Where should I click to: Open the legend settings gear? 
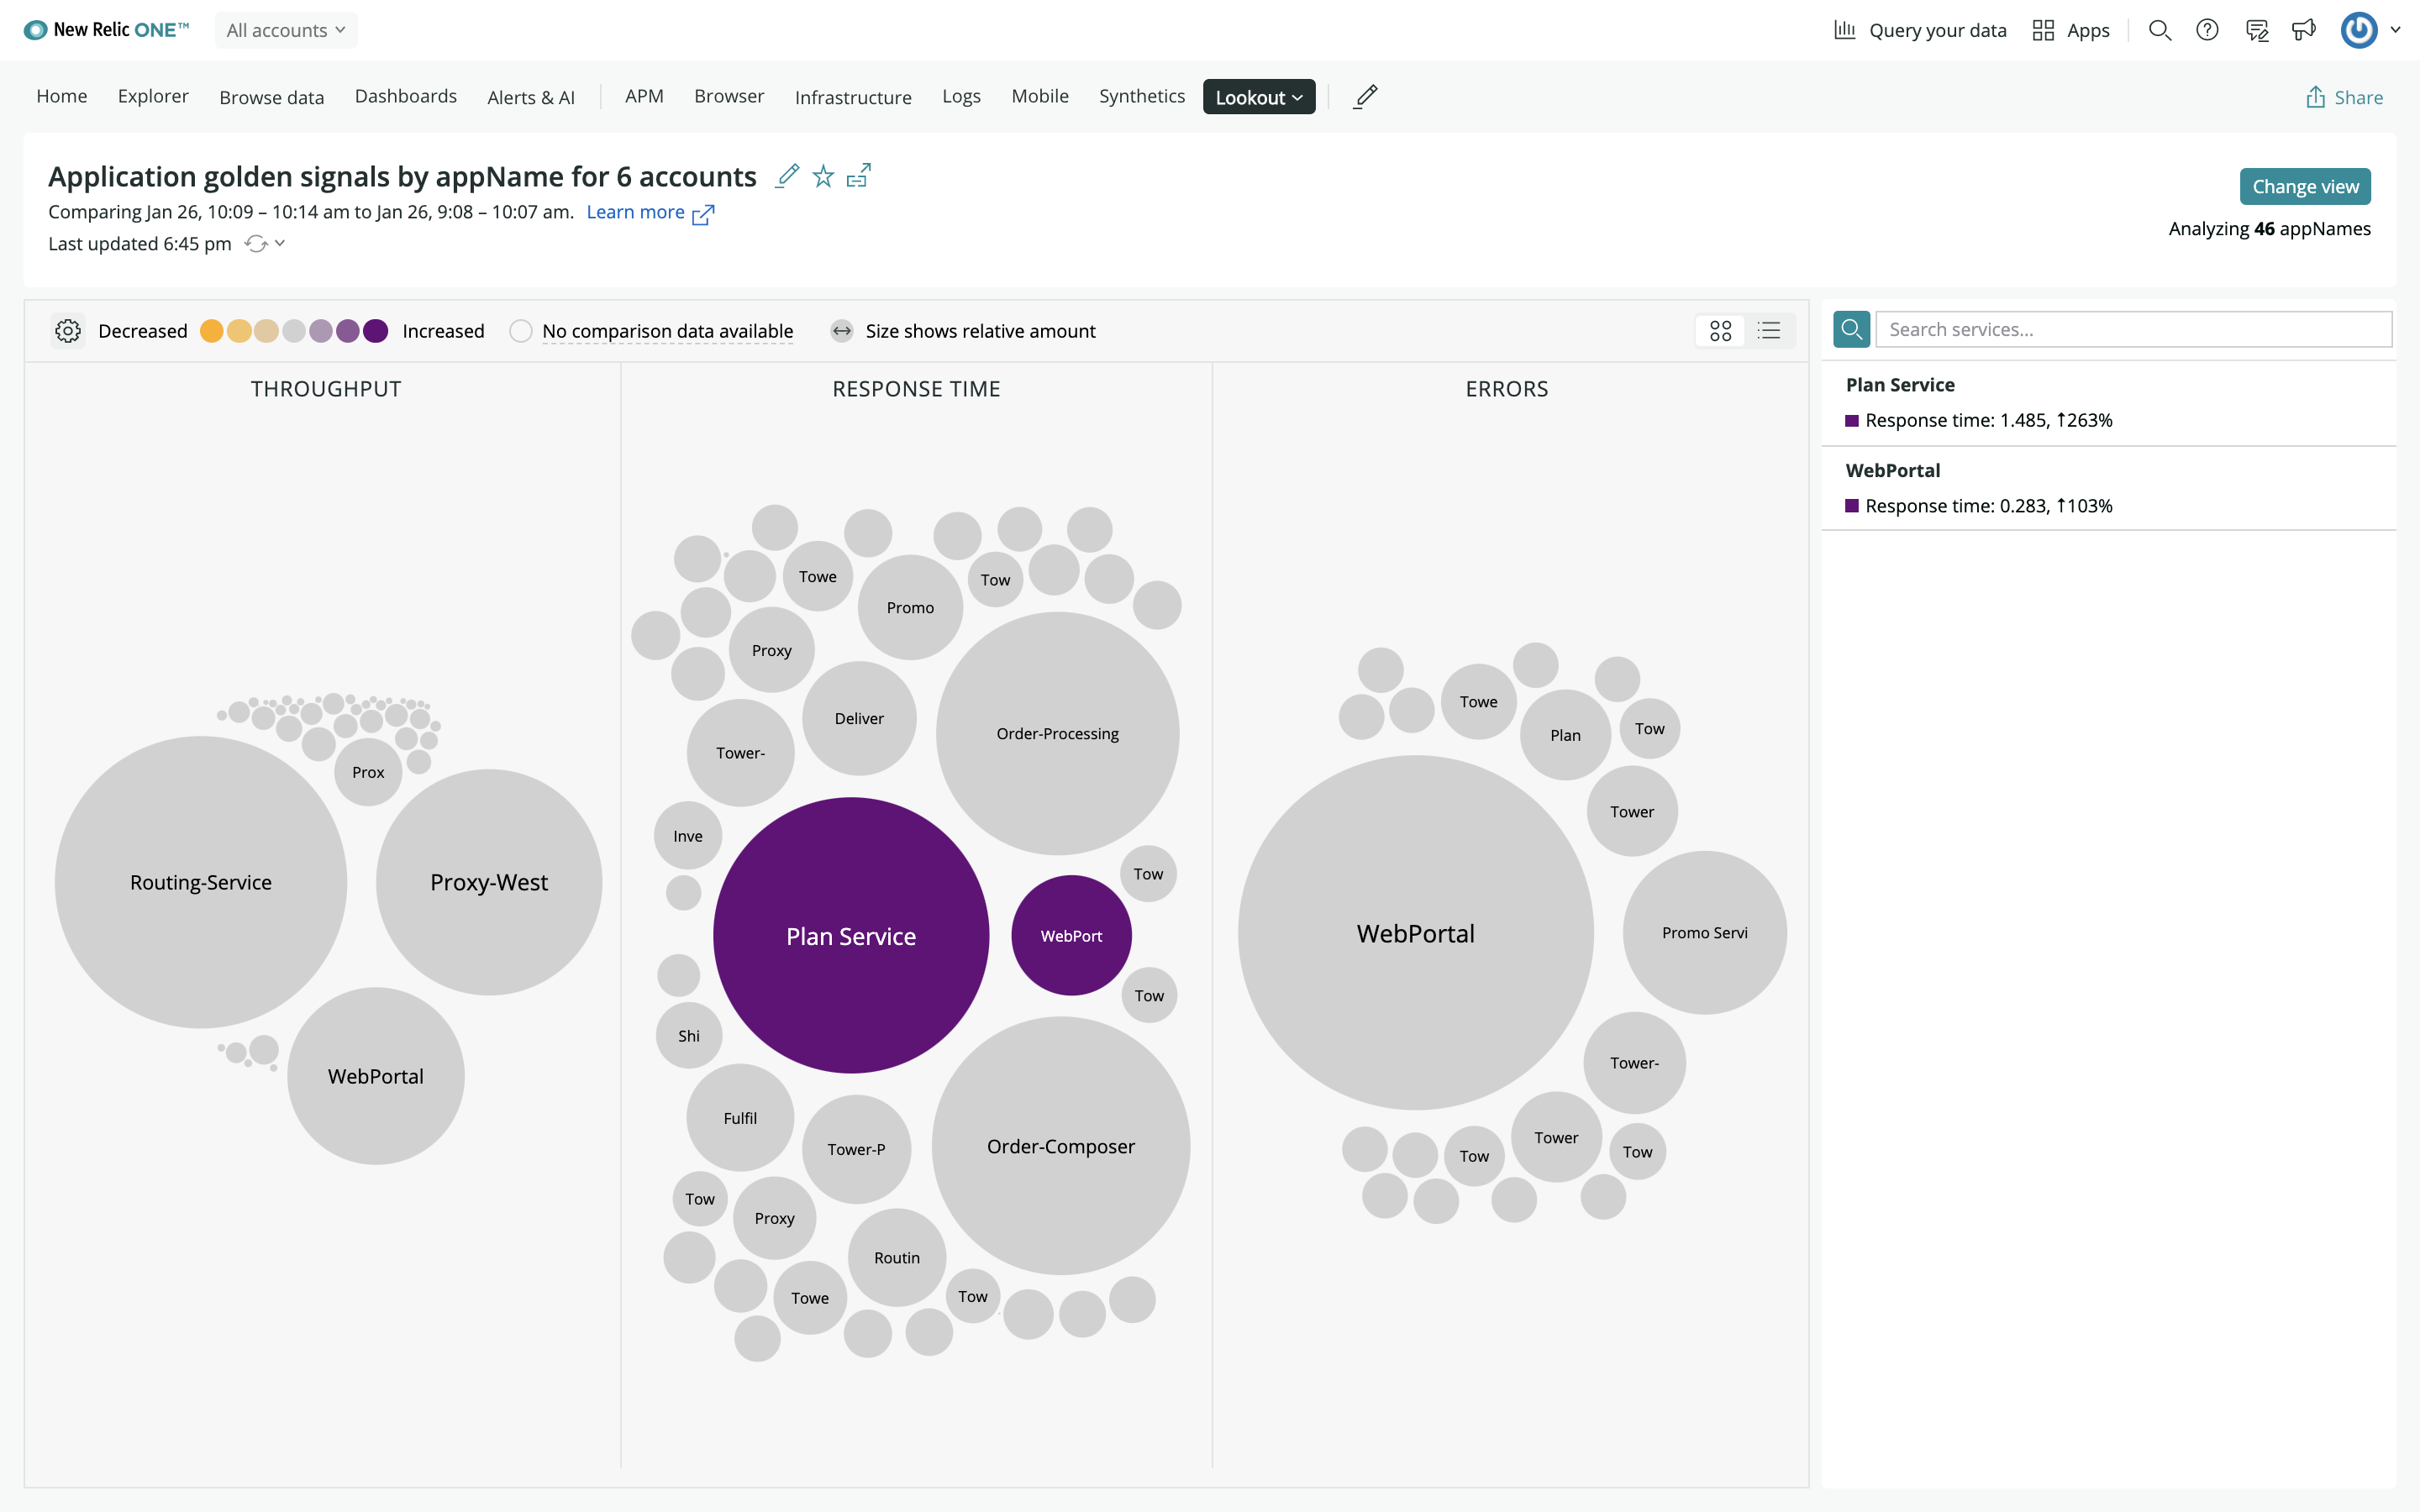[68, 331]
